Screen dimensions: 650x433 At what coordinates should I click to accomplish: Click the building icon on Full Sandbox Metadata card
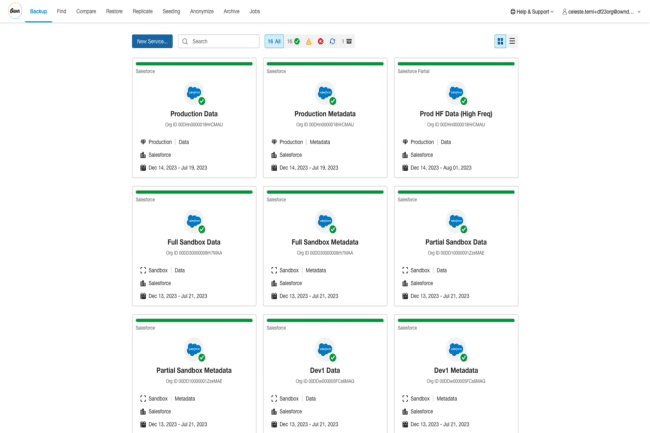pyautogui.click(x=274, y=283)
